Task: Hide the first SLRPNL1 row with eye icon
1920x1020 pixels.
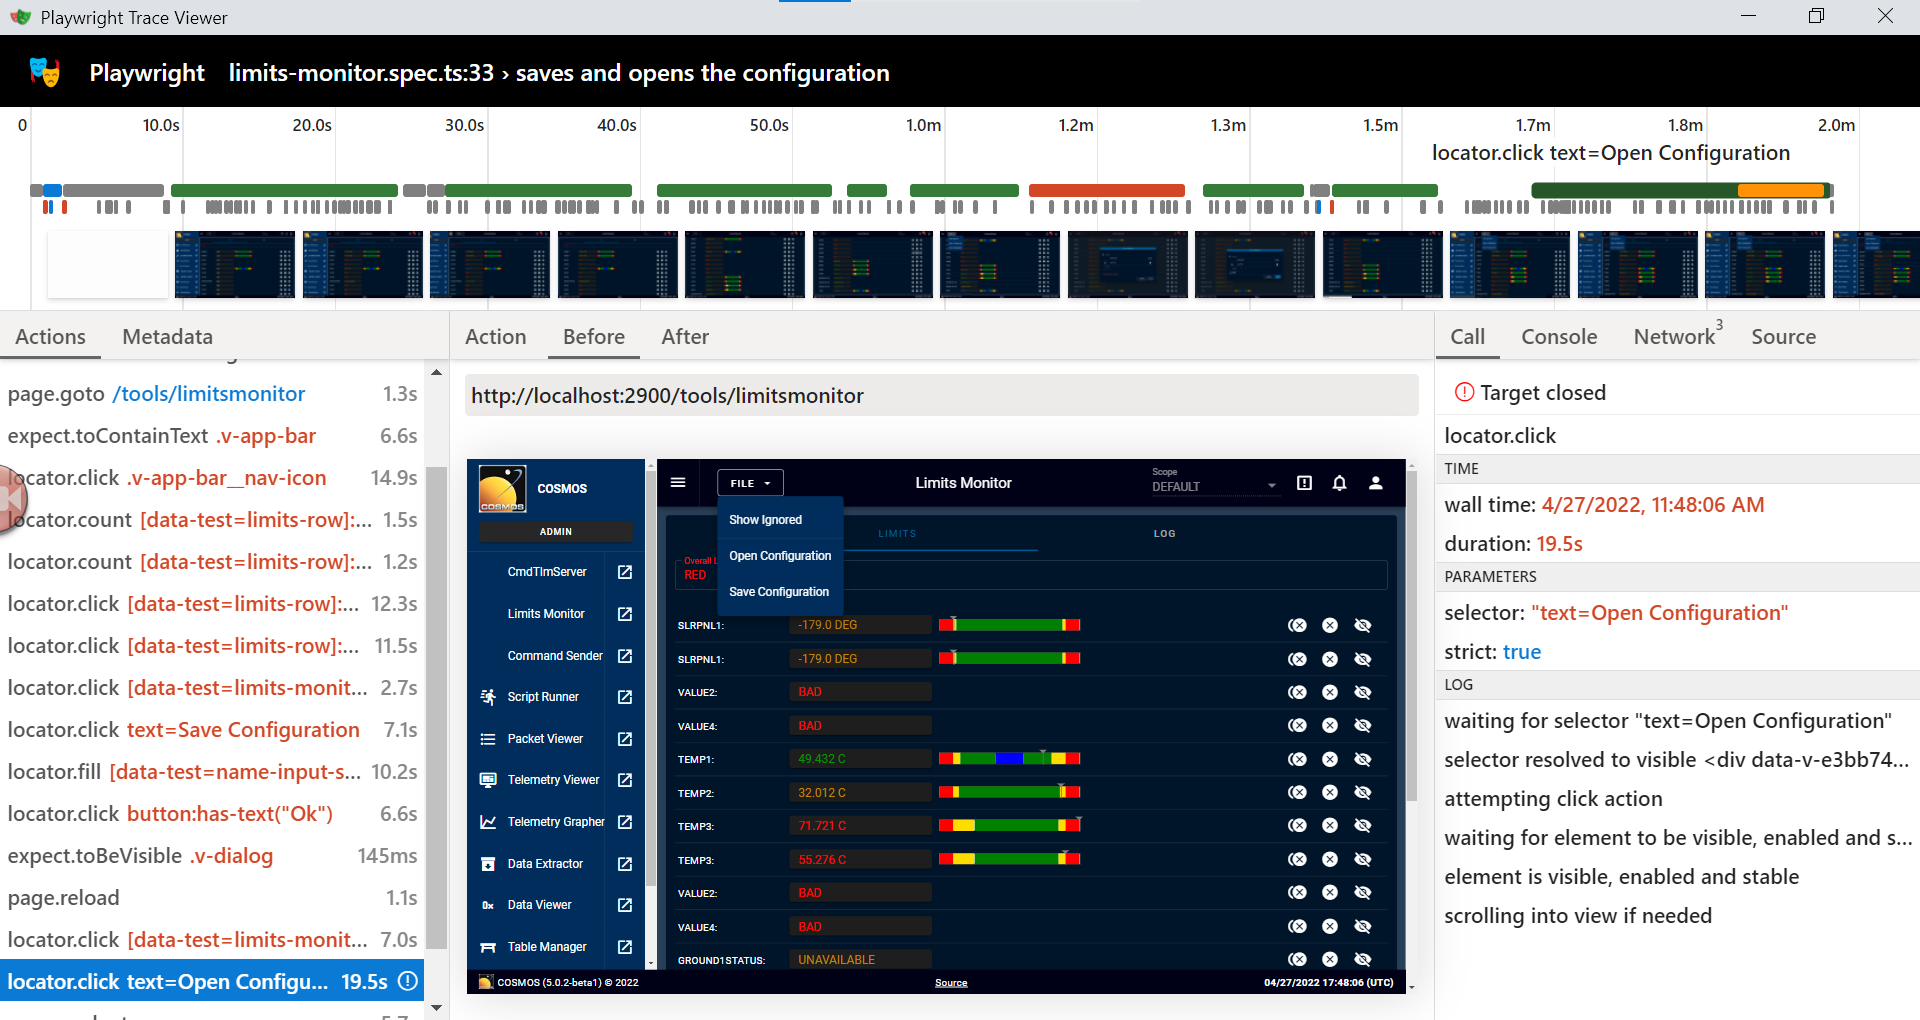Action: click(1363, 625)
